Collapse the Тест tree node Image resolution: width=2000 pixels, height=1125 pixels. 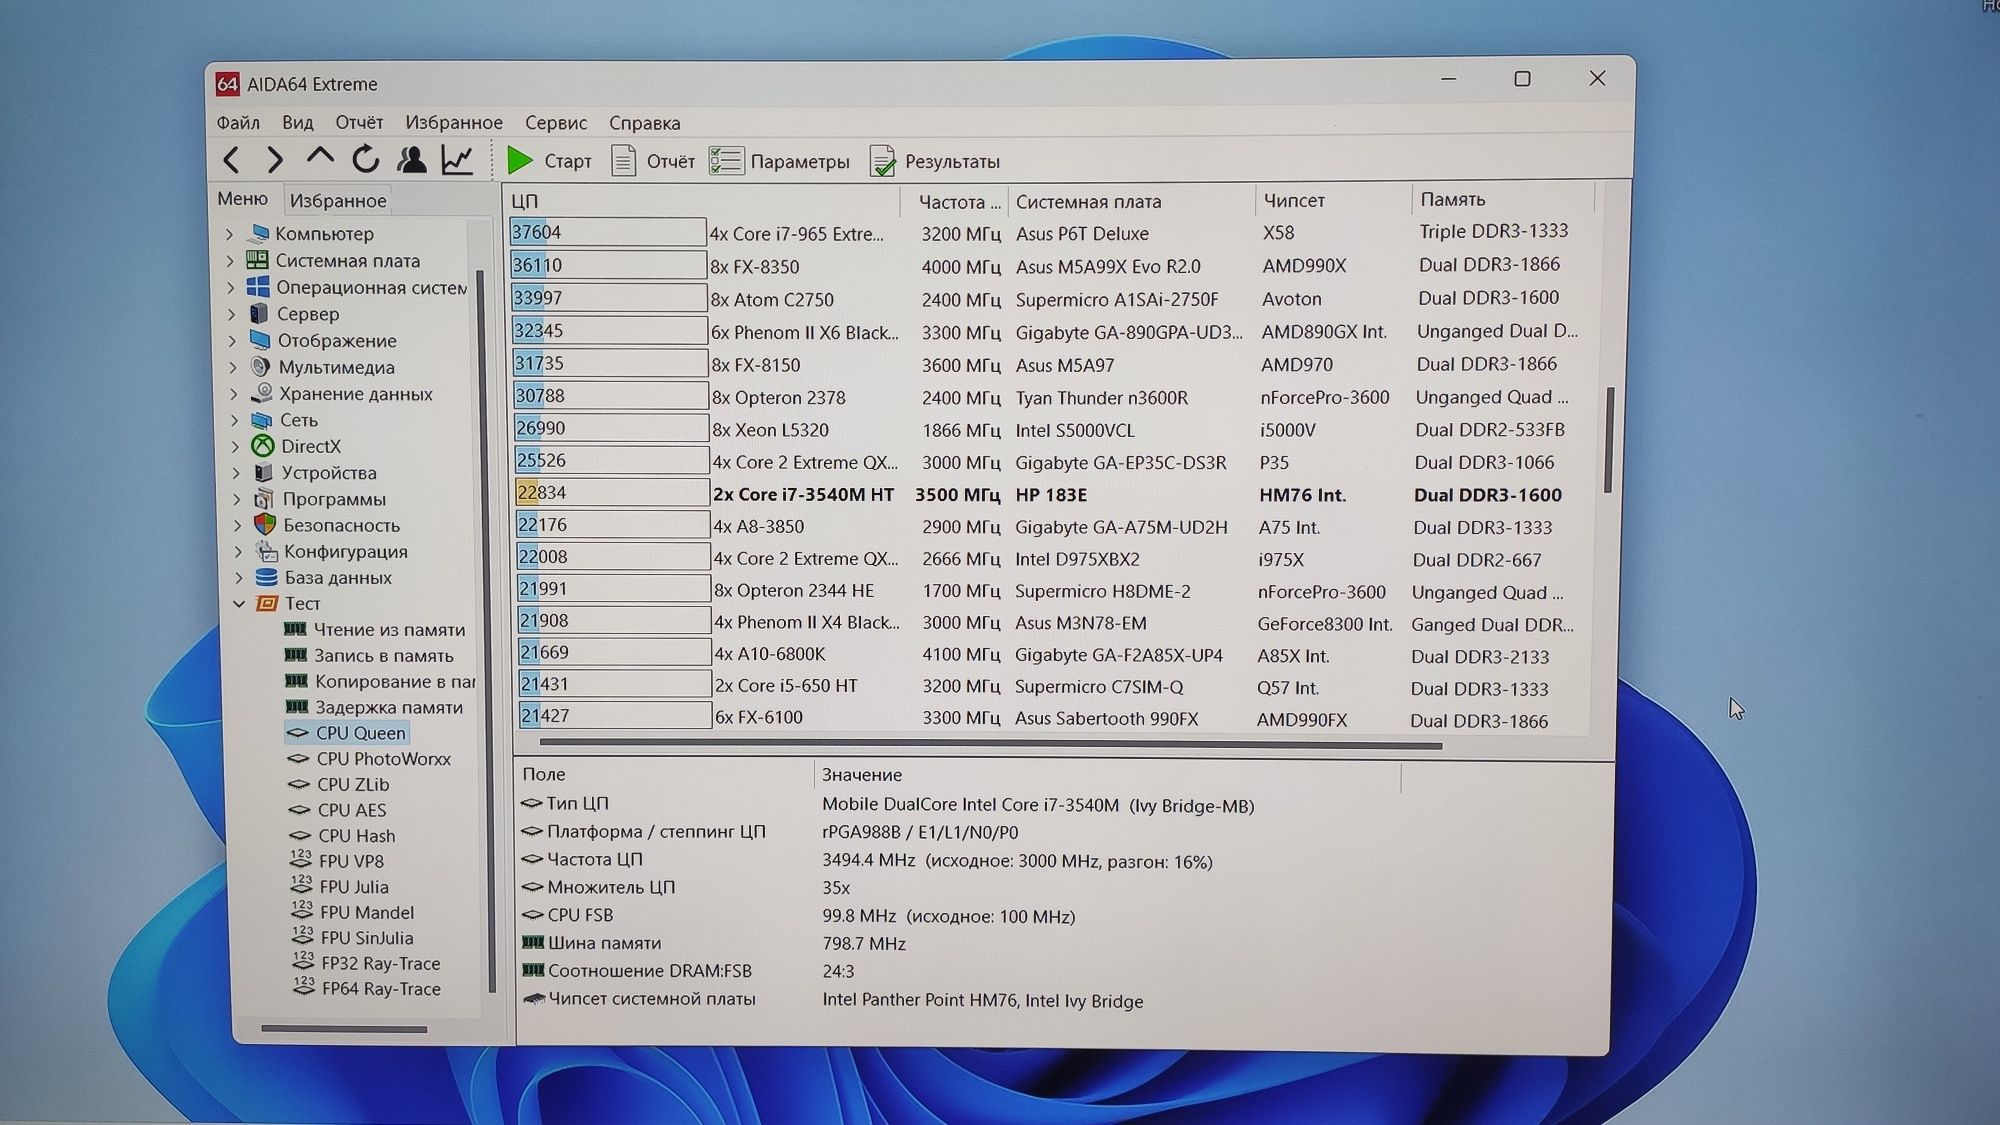[239, 604]
